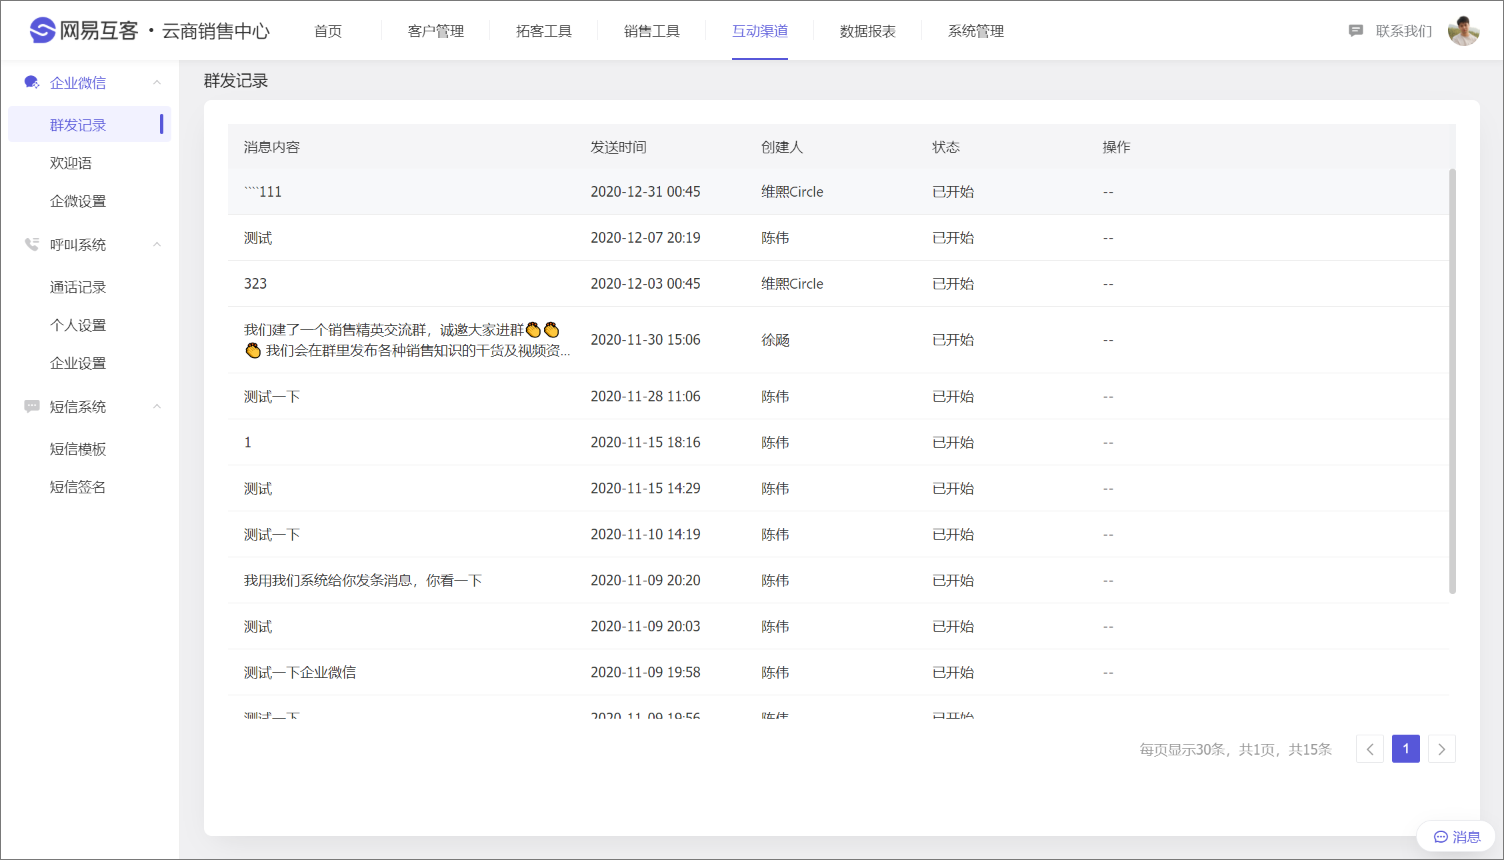
Task: Click the table vertical scrollbar
Action: tap(1452, 381)
